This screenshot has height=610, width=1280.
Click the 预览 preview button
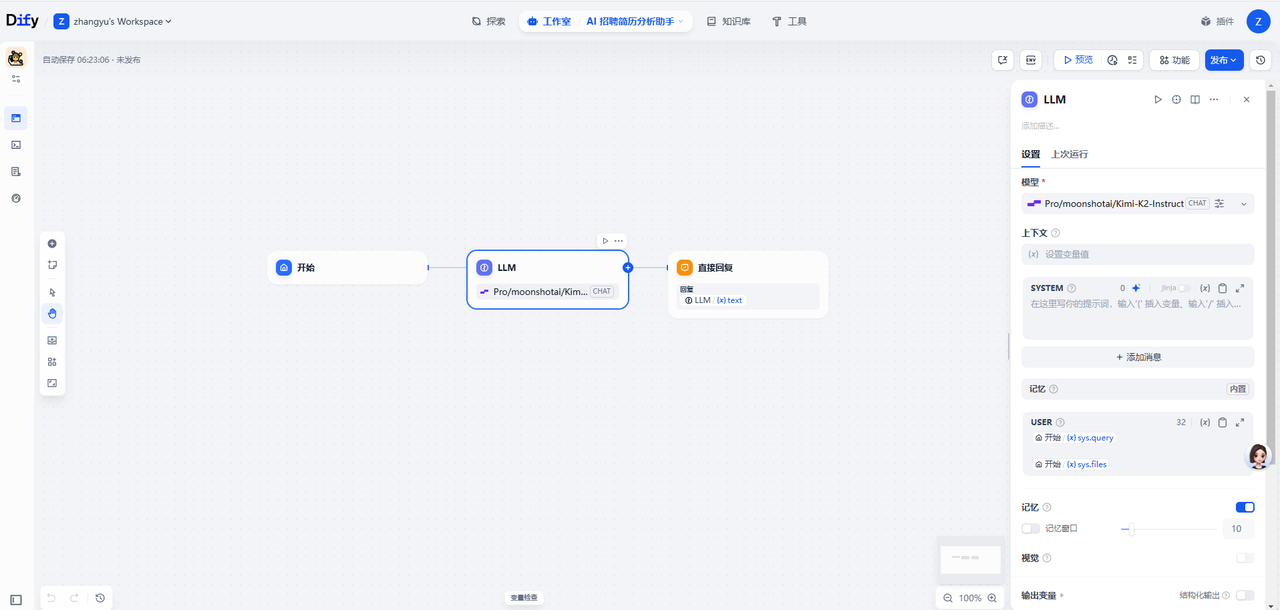pos(1077,60)
